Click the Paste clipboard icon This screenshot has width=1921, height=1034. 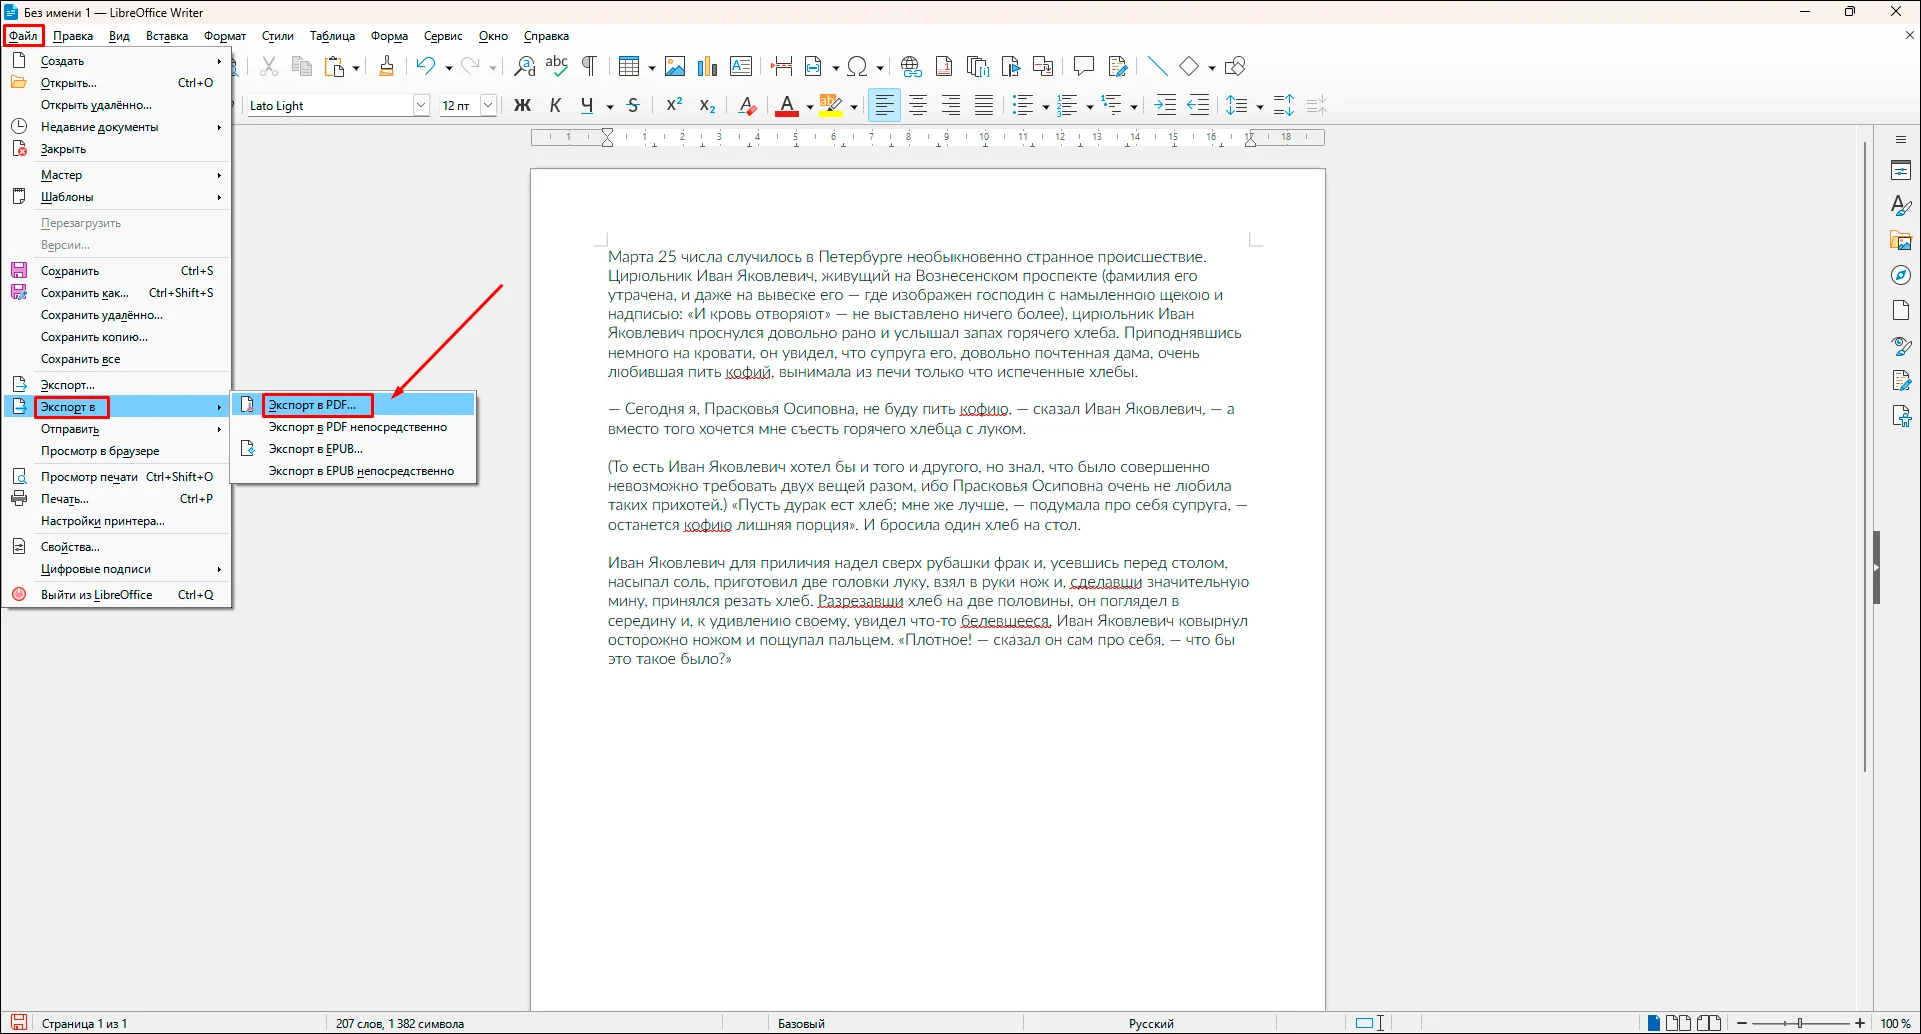click(x=335, y=66)
